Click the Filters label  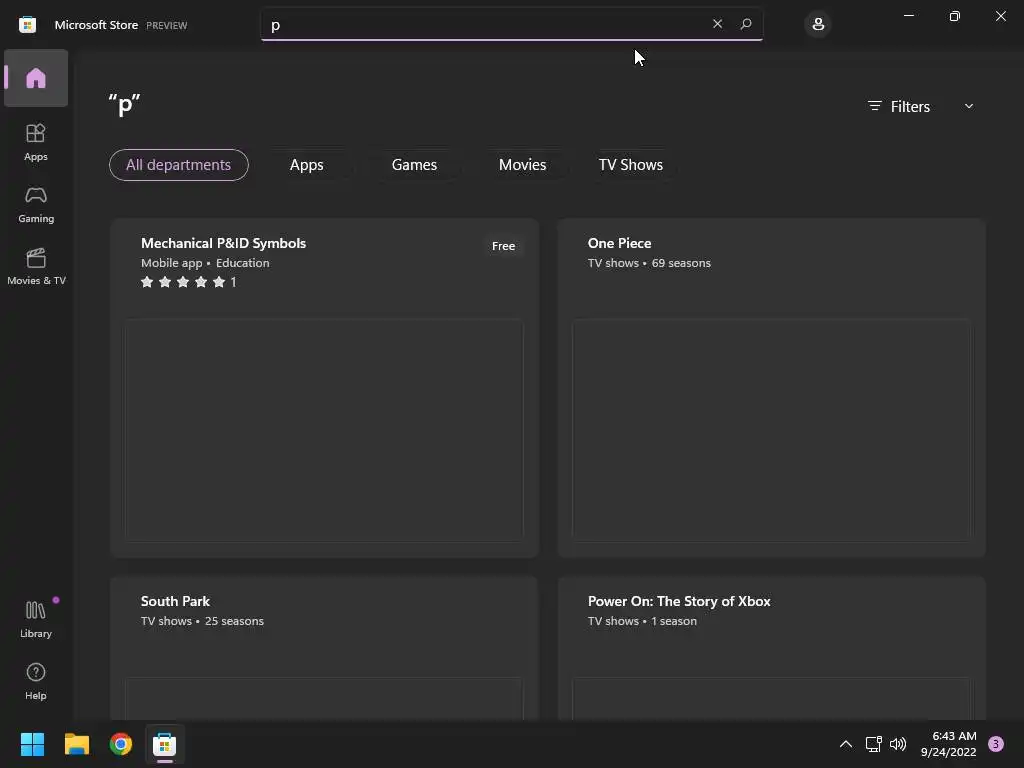(910, 106)
